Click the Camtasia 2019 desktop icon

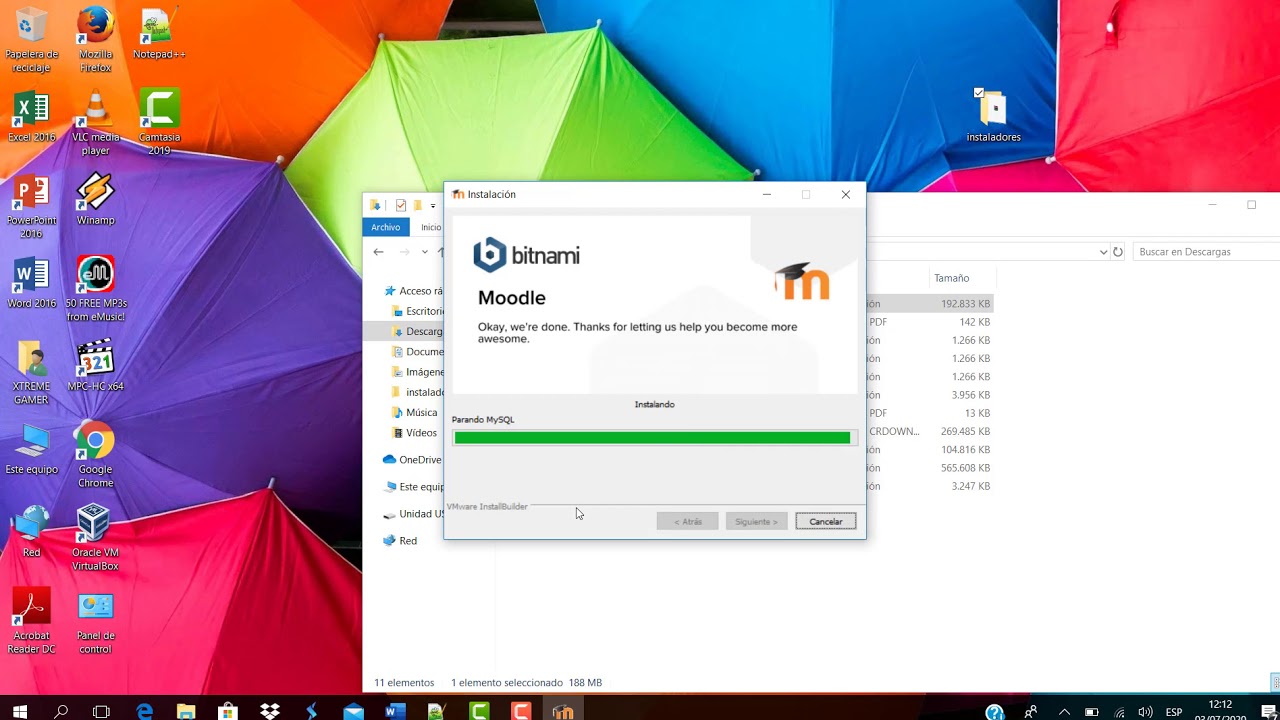[x=159, y=123]
